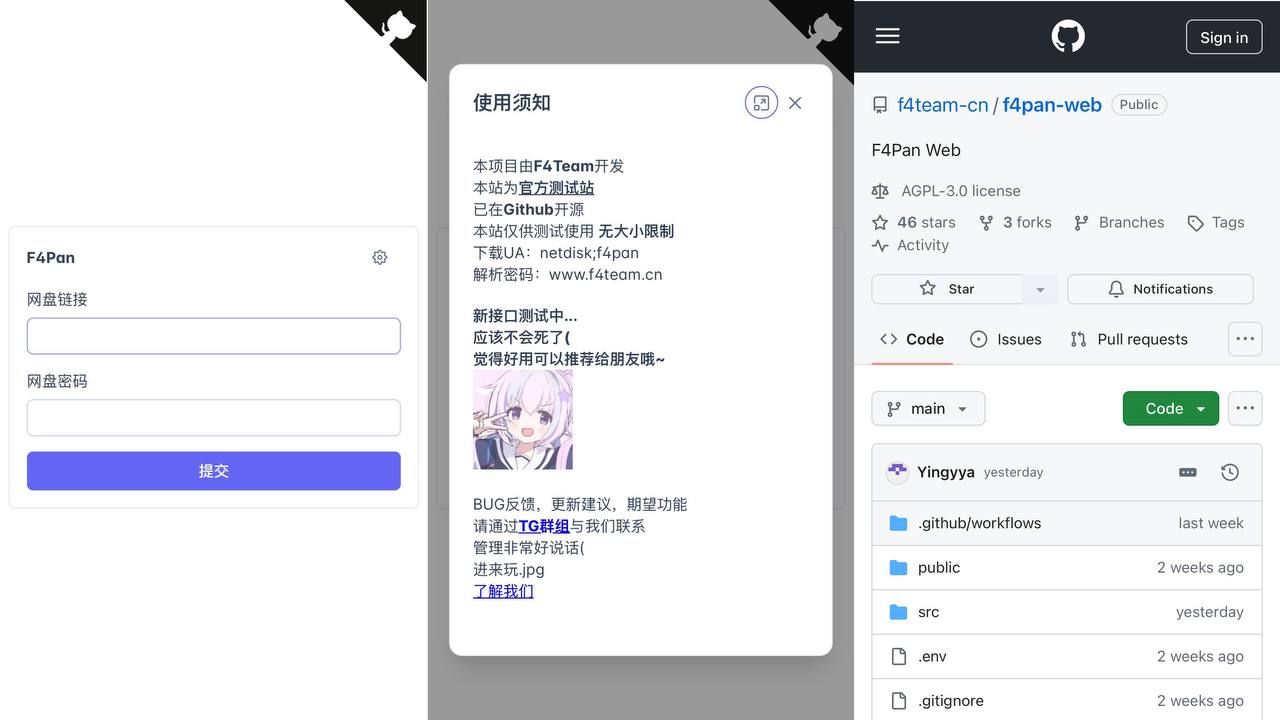Open commit history clock icon
The width and height of the screenshot is (1280, 720).
(1230, 472)
